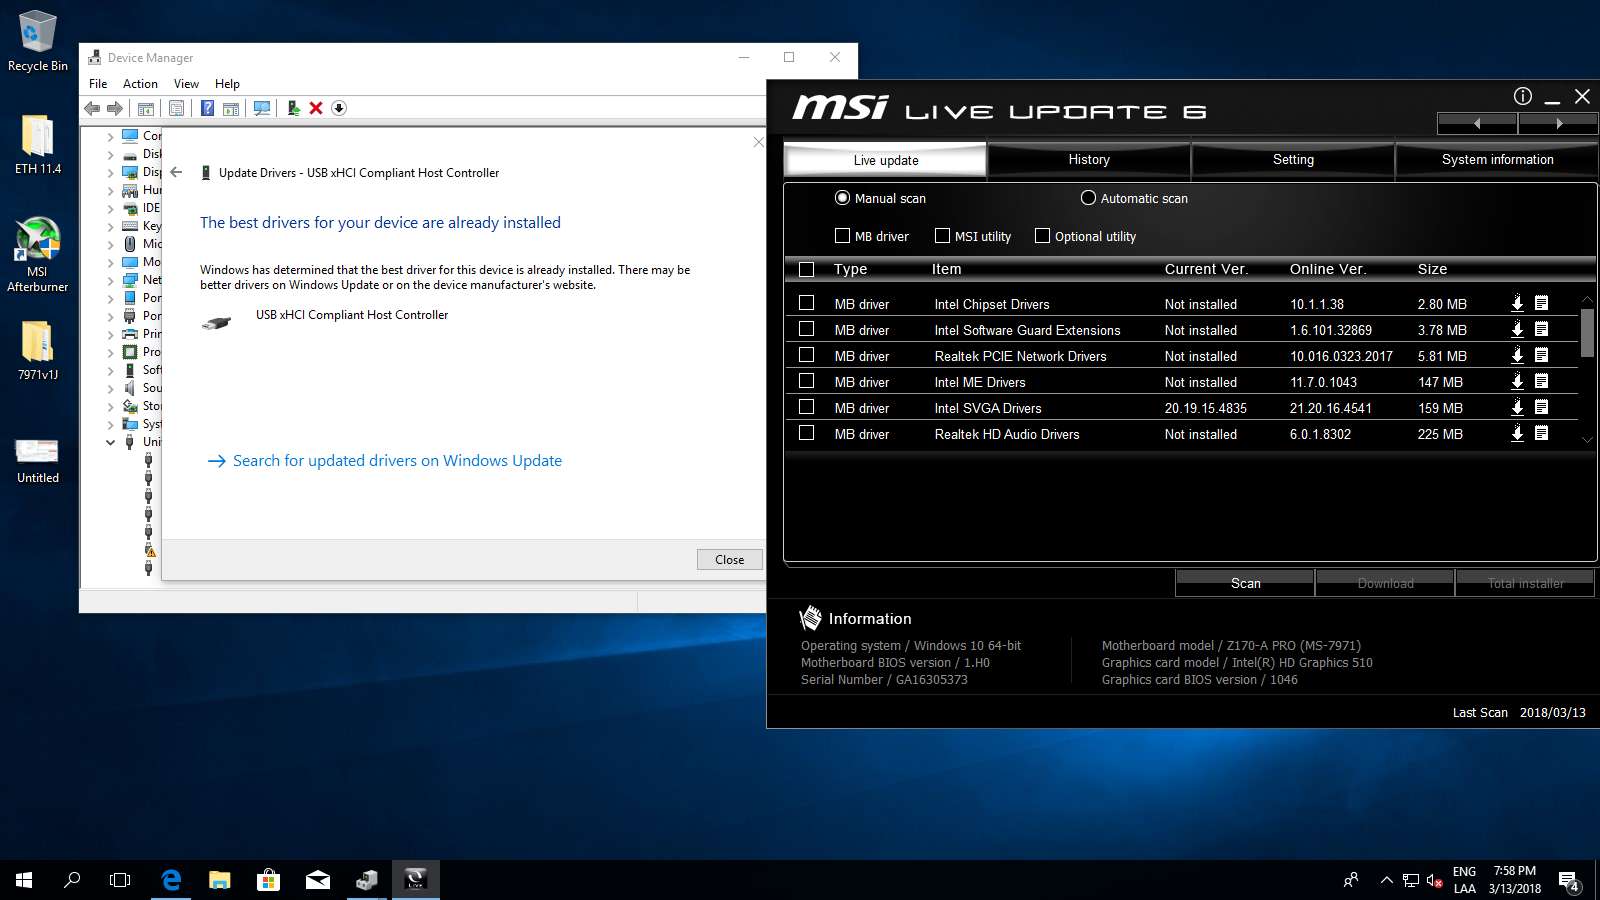Click the Scan for hardware changes monitor icon
Image resolution: width=1600 pixels, height=900 pixels.
pyautogui.click(x=262, y=108)
